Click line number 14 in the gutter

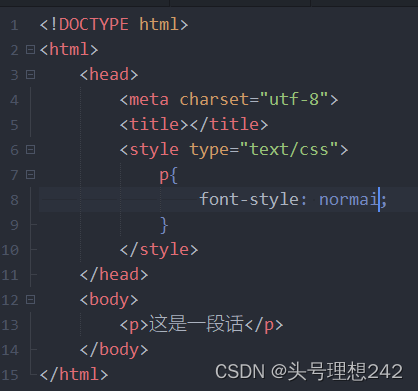point(10,350)
